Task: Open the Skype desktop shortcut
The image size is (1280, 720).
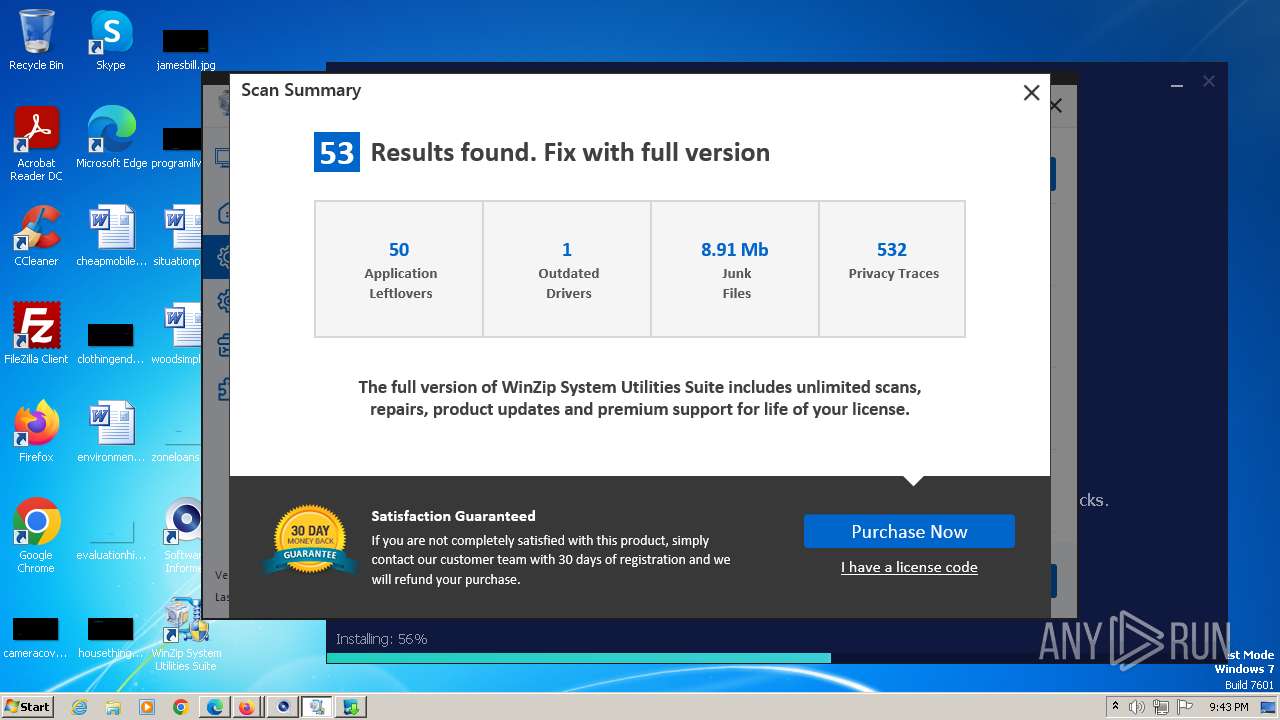Action: tap(111, 40)
